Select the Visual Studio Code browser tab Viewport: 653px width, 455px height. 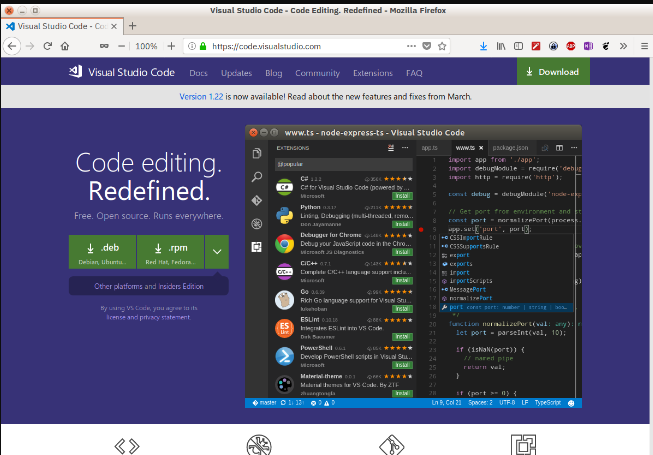coord(62,26)
